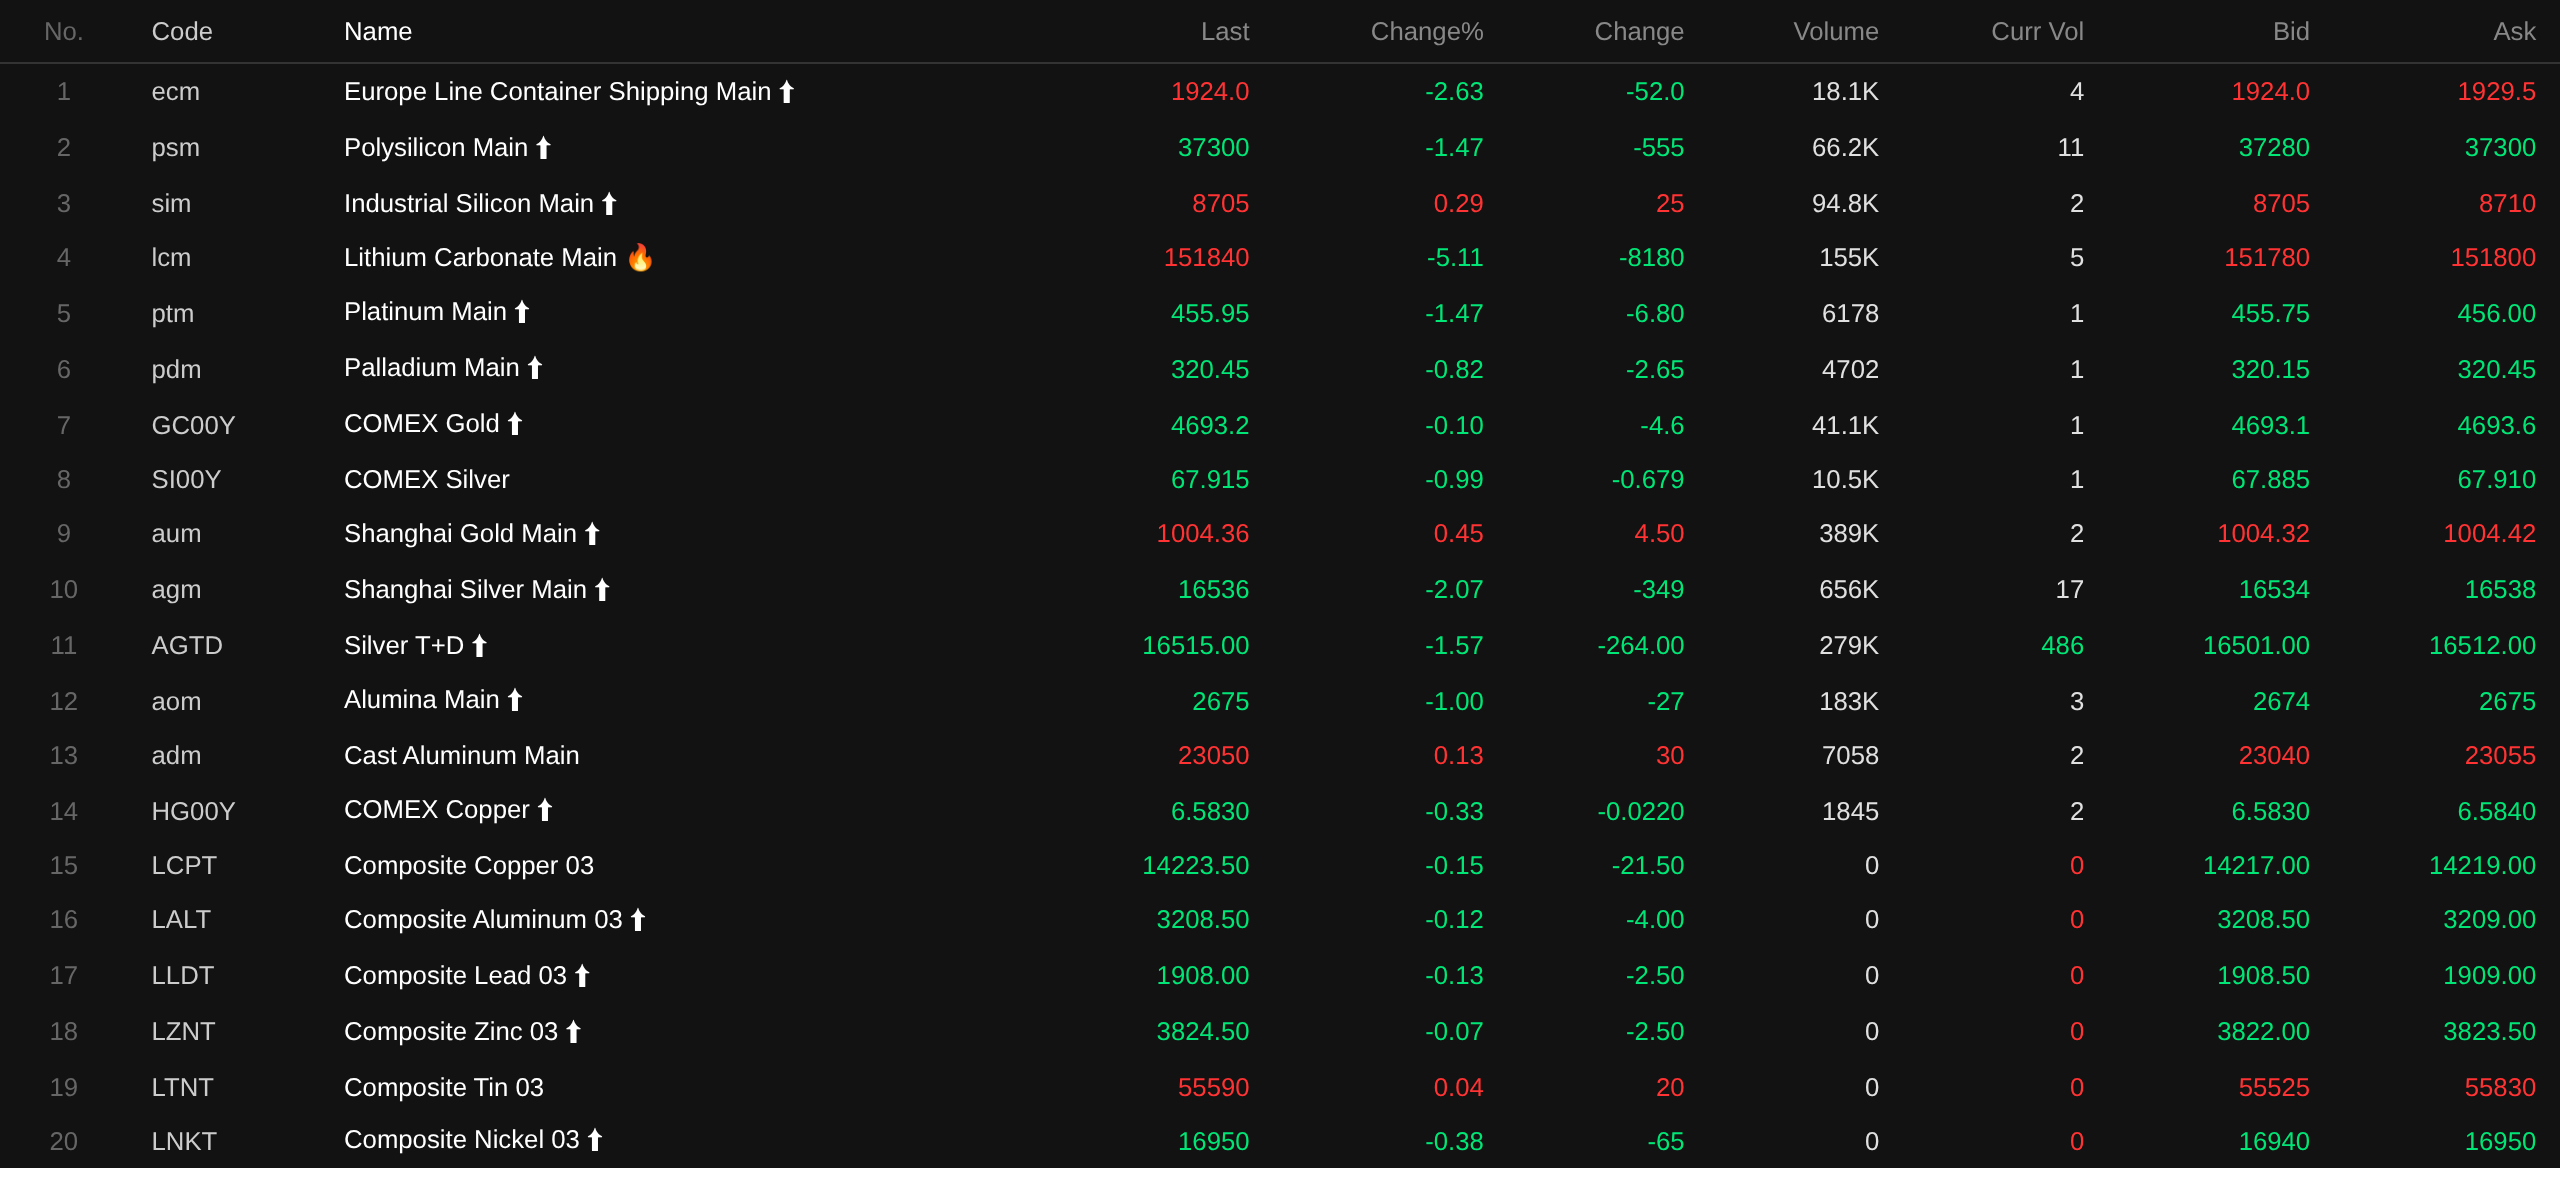2560x1184 pixels.
Task: Click the arrow icon after Europe Line Container Shipping Main
Action: pos(787,92)
